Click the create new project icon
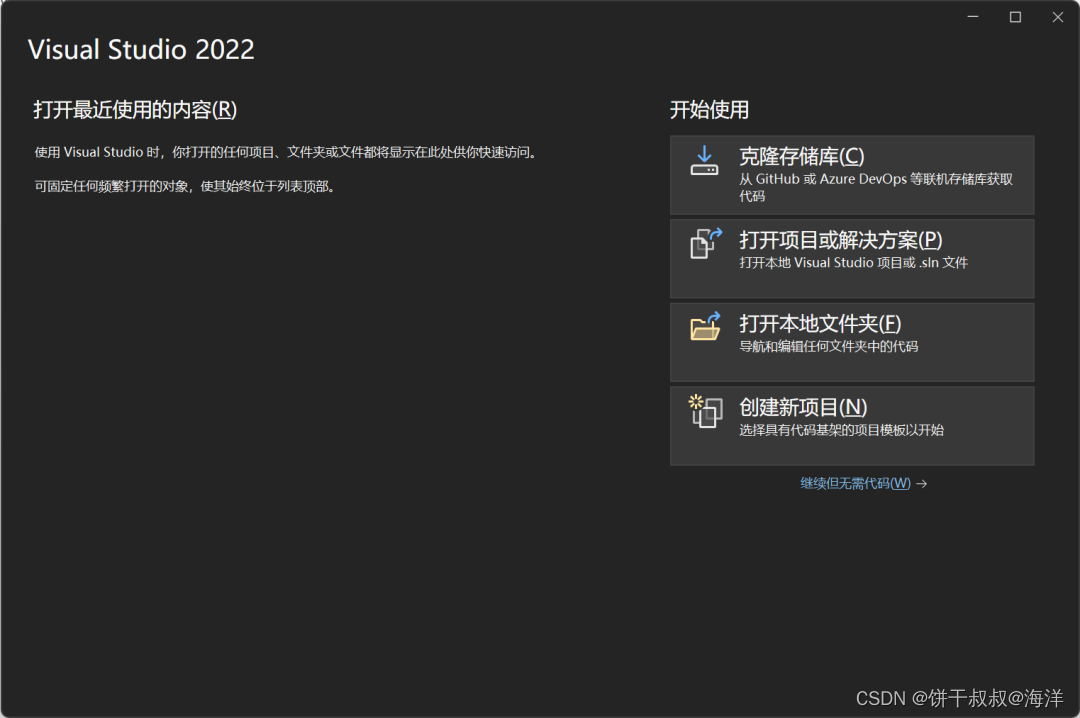This screenshot has height=718, width=1080. pos(705,411)
